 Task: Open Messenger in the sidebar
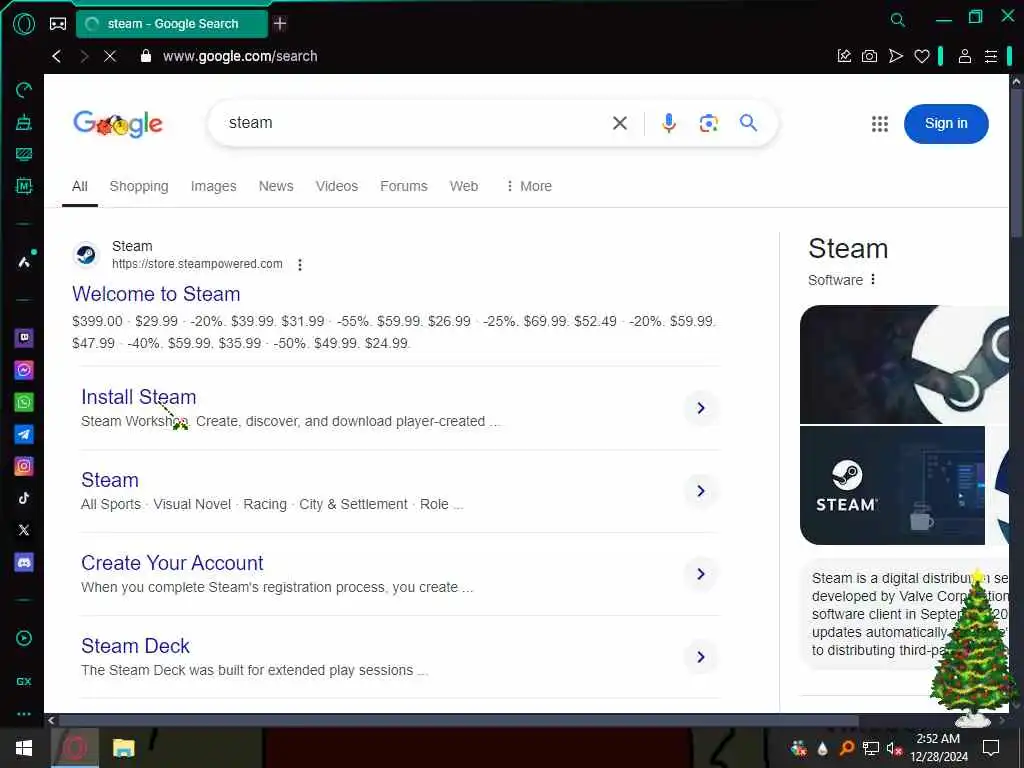click(x=24, y=370)
